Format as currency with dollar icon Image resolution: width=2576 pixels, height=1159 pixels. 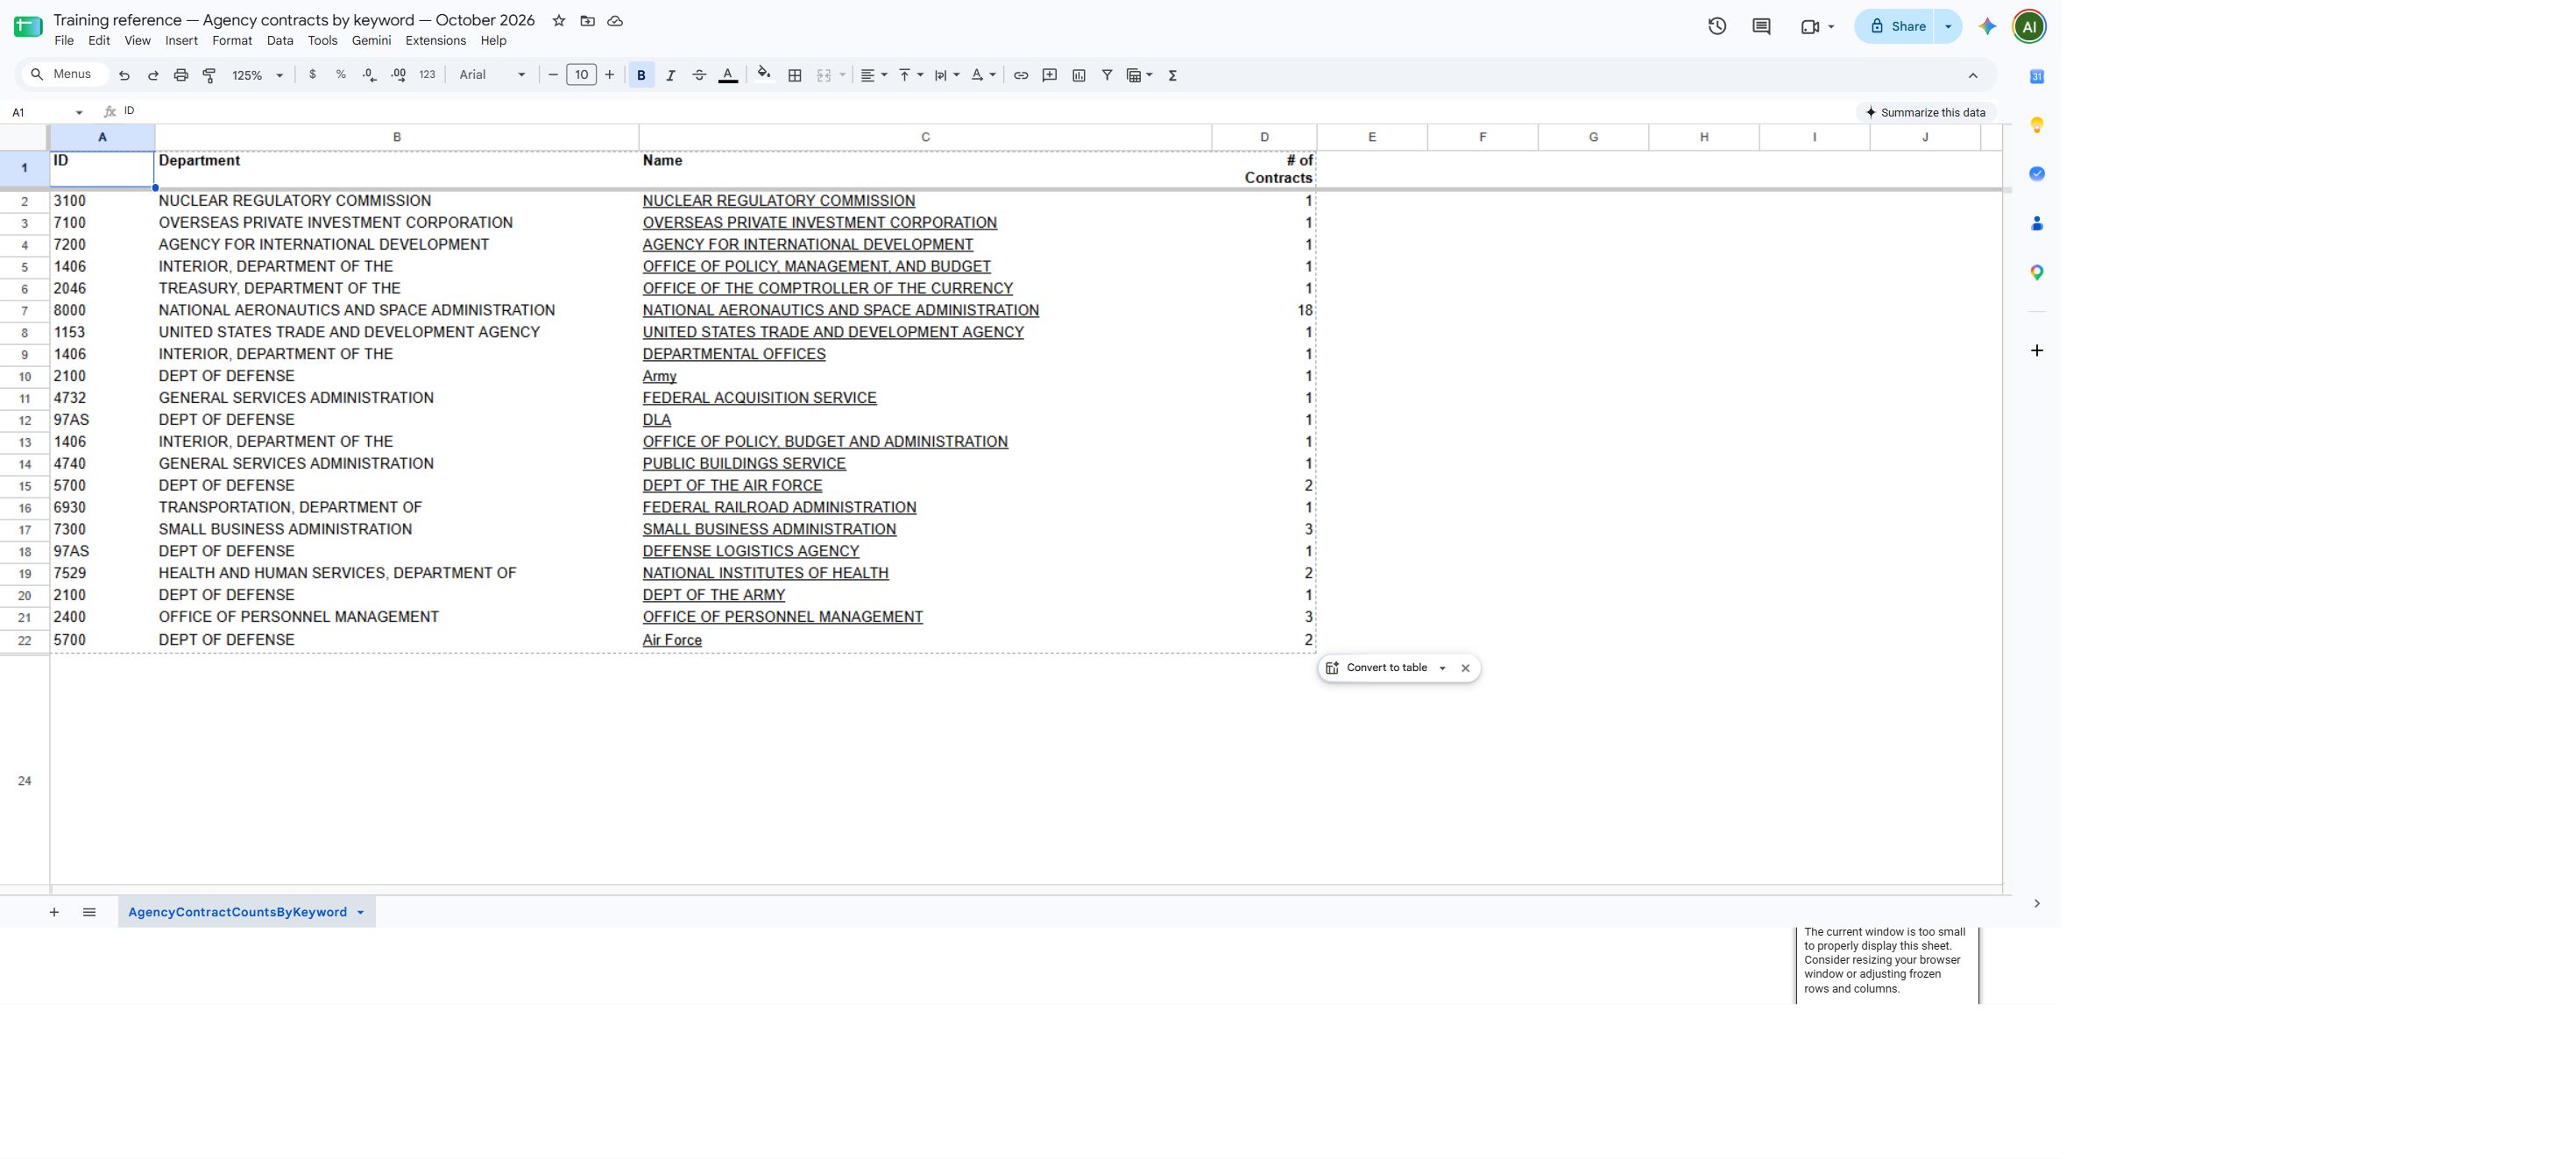tap(313, 75)
